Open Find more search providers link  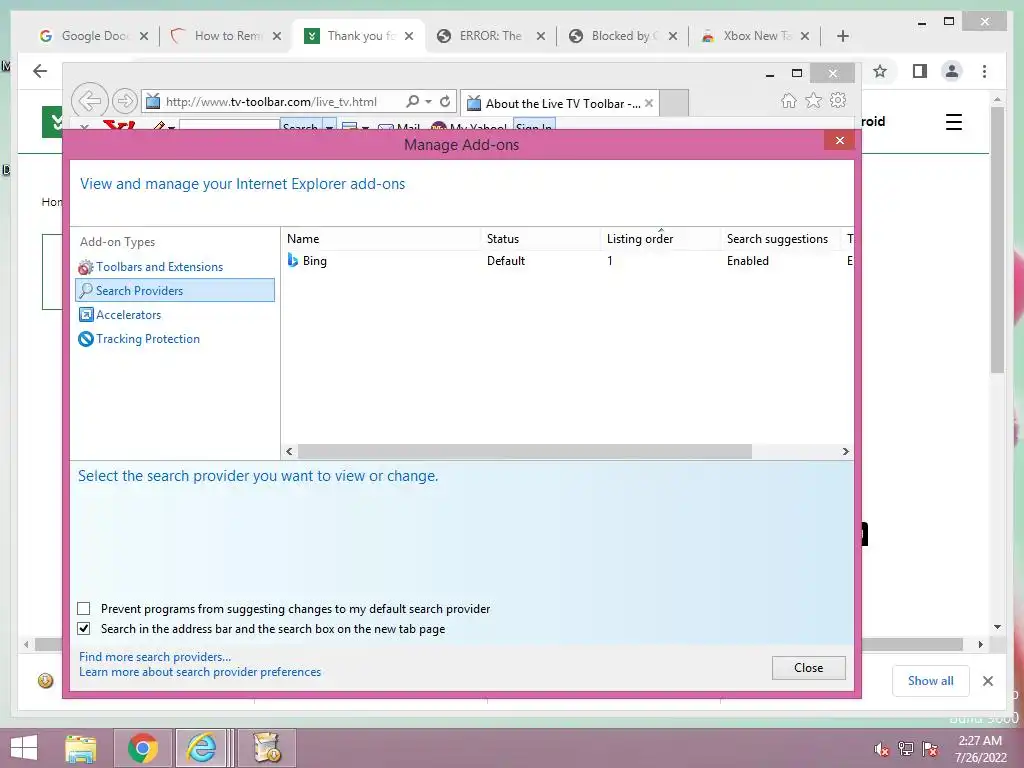tap(155, 656)
